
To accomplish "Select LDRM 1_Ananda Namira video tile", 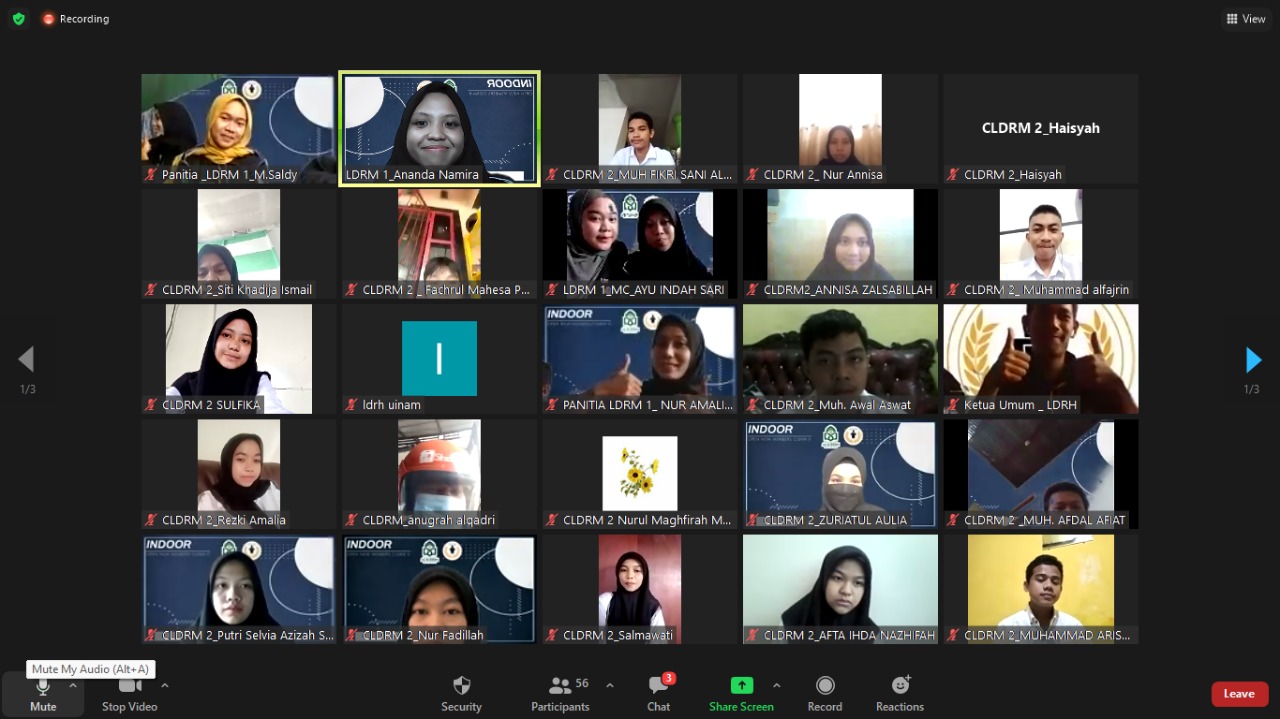I will (x=440, y=128).
